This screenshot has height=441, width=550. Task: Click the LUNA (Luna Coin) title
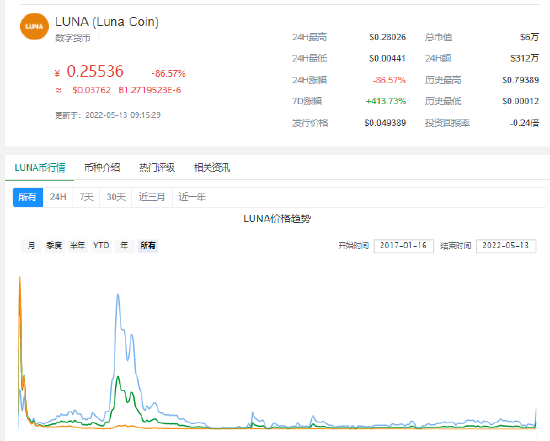pos(107,22)
